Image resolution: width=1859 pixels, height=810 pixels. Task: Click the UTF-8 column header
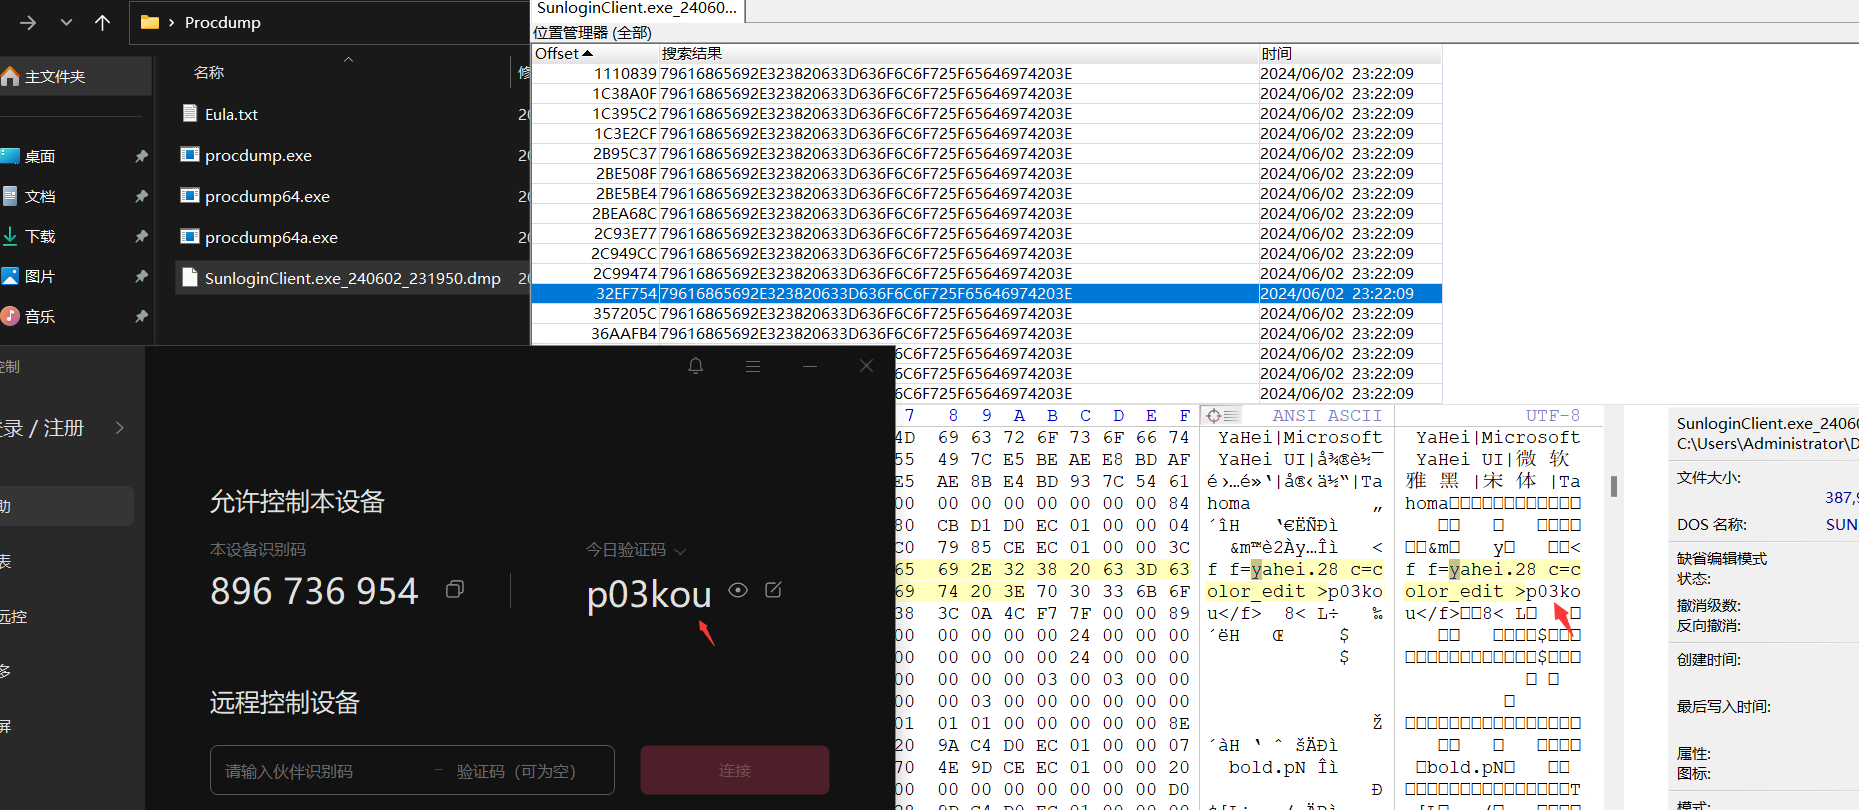pyautogui.click(x=1552, y=415)
